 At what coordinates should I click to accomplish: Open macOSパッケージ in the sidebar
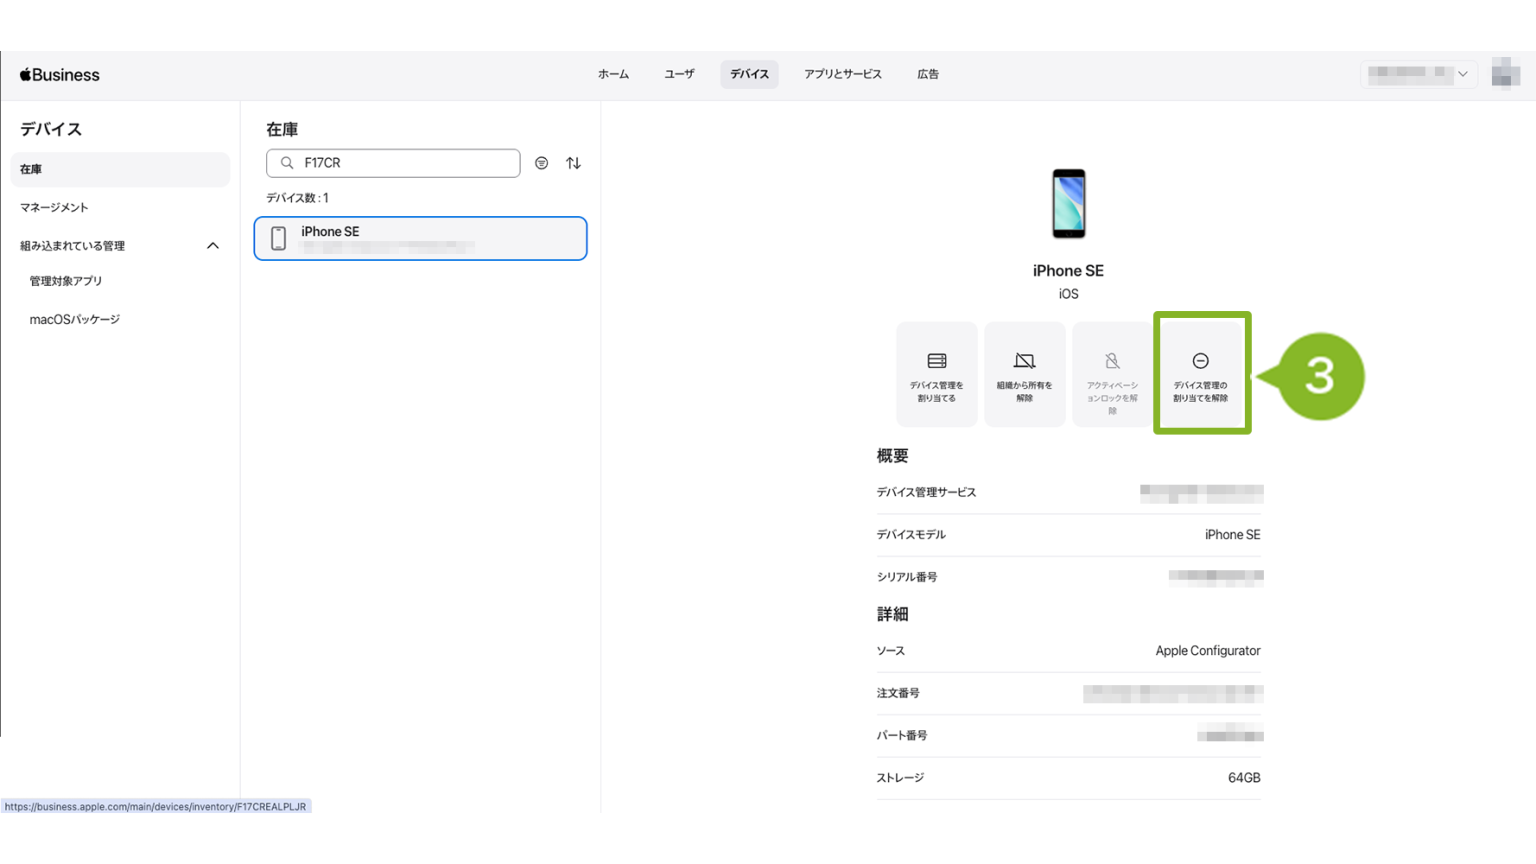point(75,320)
